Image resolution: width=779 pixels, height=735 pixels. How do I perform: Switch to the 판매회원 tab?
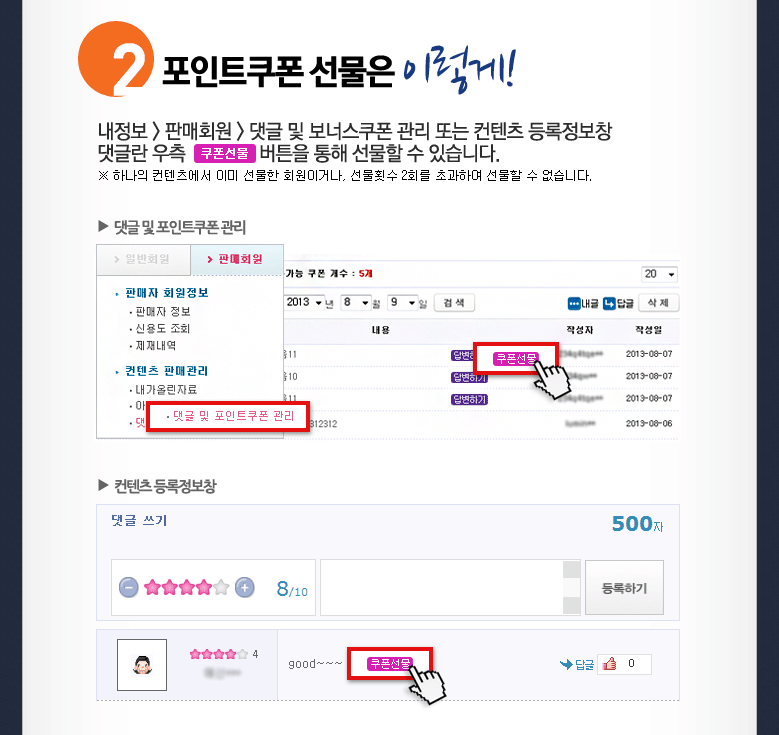237,259
